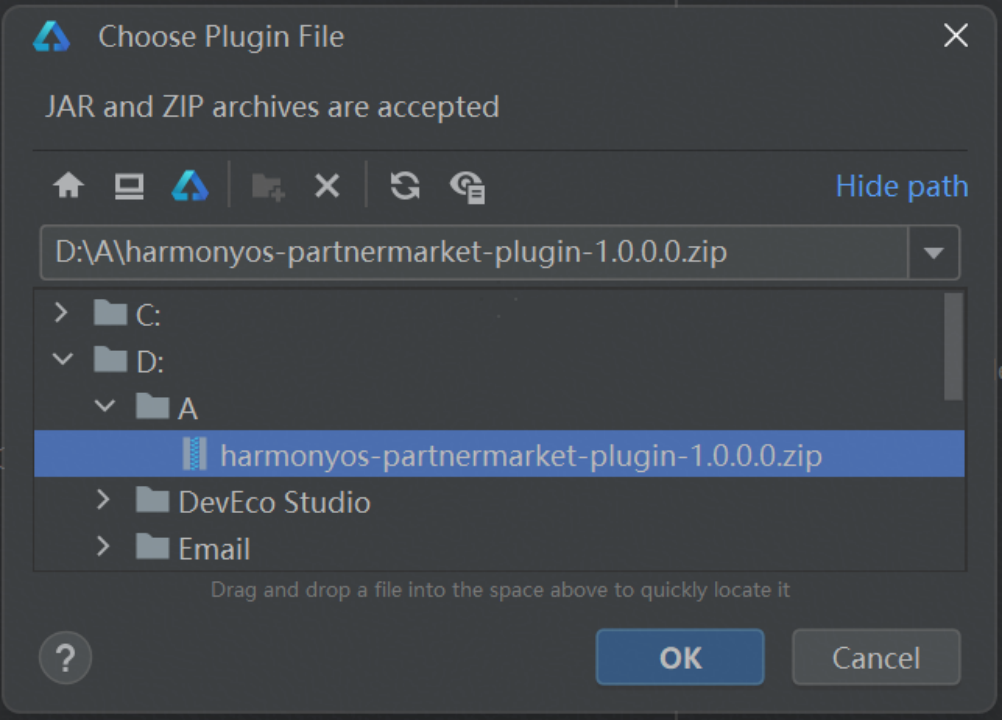Jump to the Desktop directory icon
The width and height of the screenshot is (1002, 720).
click(x=129, y=186)
